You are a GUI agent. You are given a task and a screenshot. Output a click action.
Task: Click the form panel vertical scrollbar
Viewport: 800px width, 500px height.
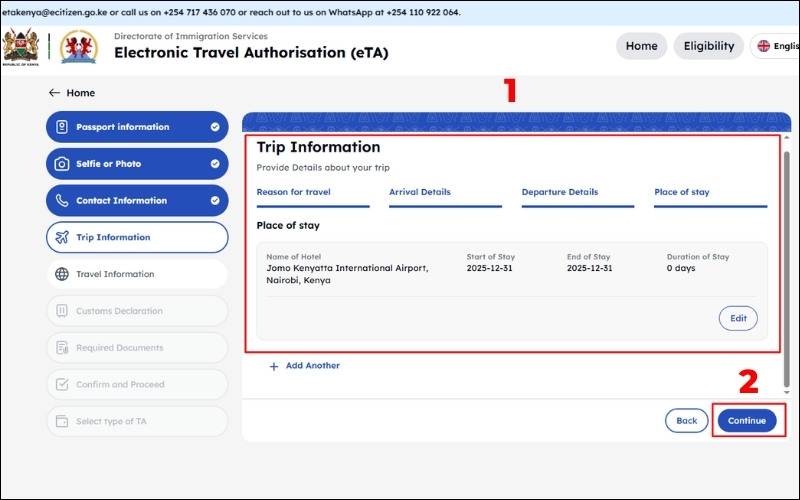pyautogui.click(x=786, y=269)
